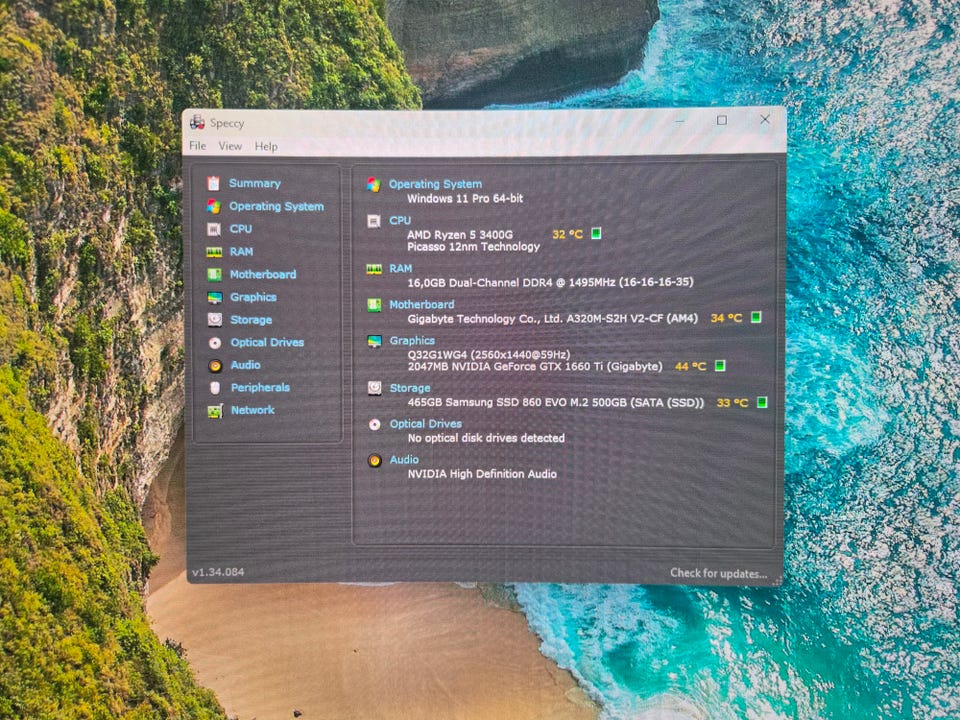The height and width of the screenshot is (720, 960).
Task: Open the View menu
Action: pyautogui.click(x=230, y=146)
